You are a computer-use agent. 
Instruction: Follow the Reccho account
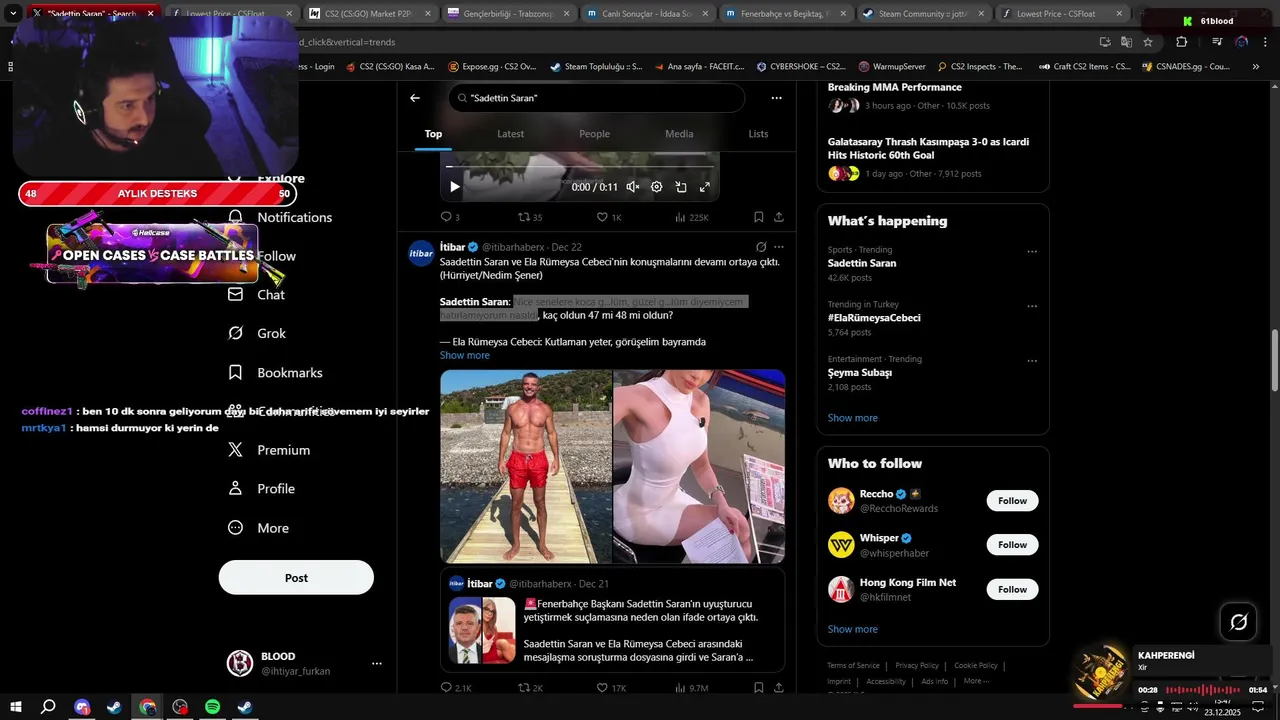point(1012,501)
